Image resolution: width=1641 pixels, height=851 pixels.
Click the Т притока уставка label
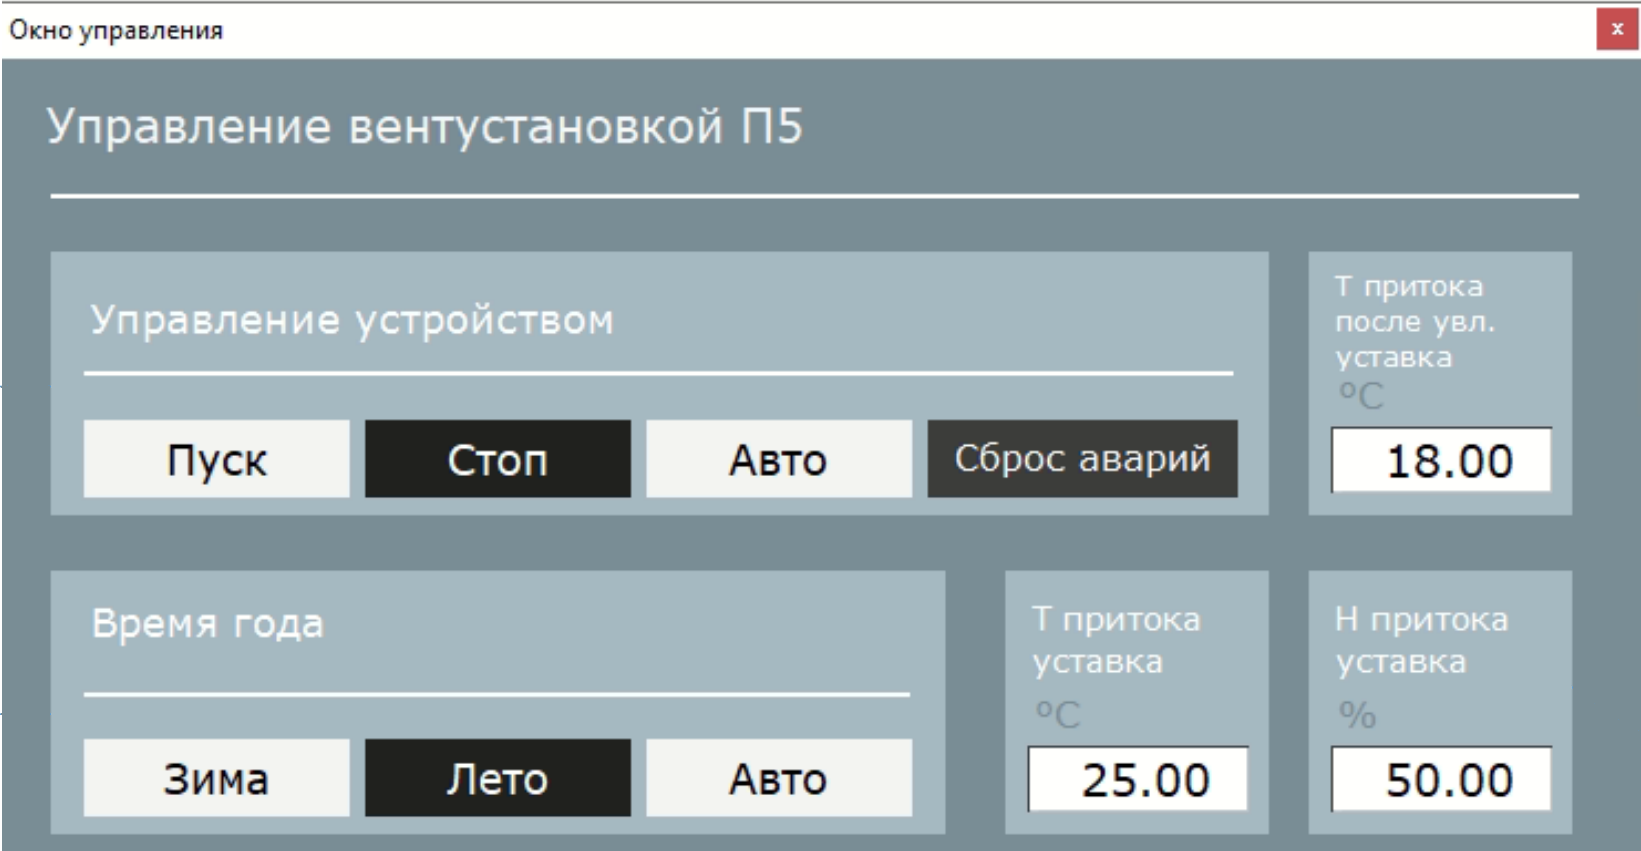coord(1115,640)
